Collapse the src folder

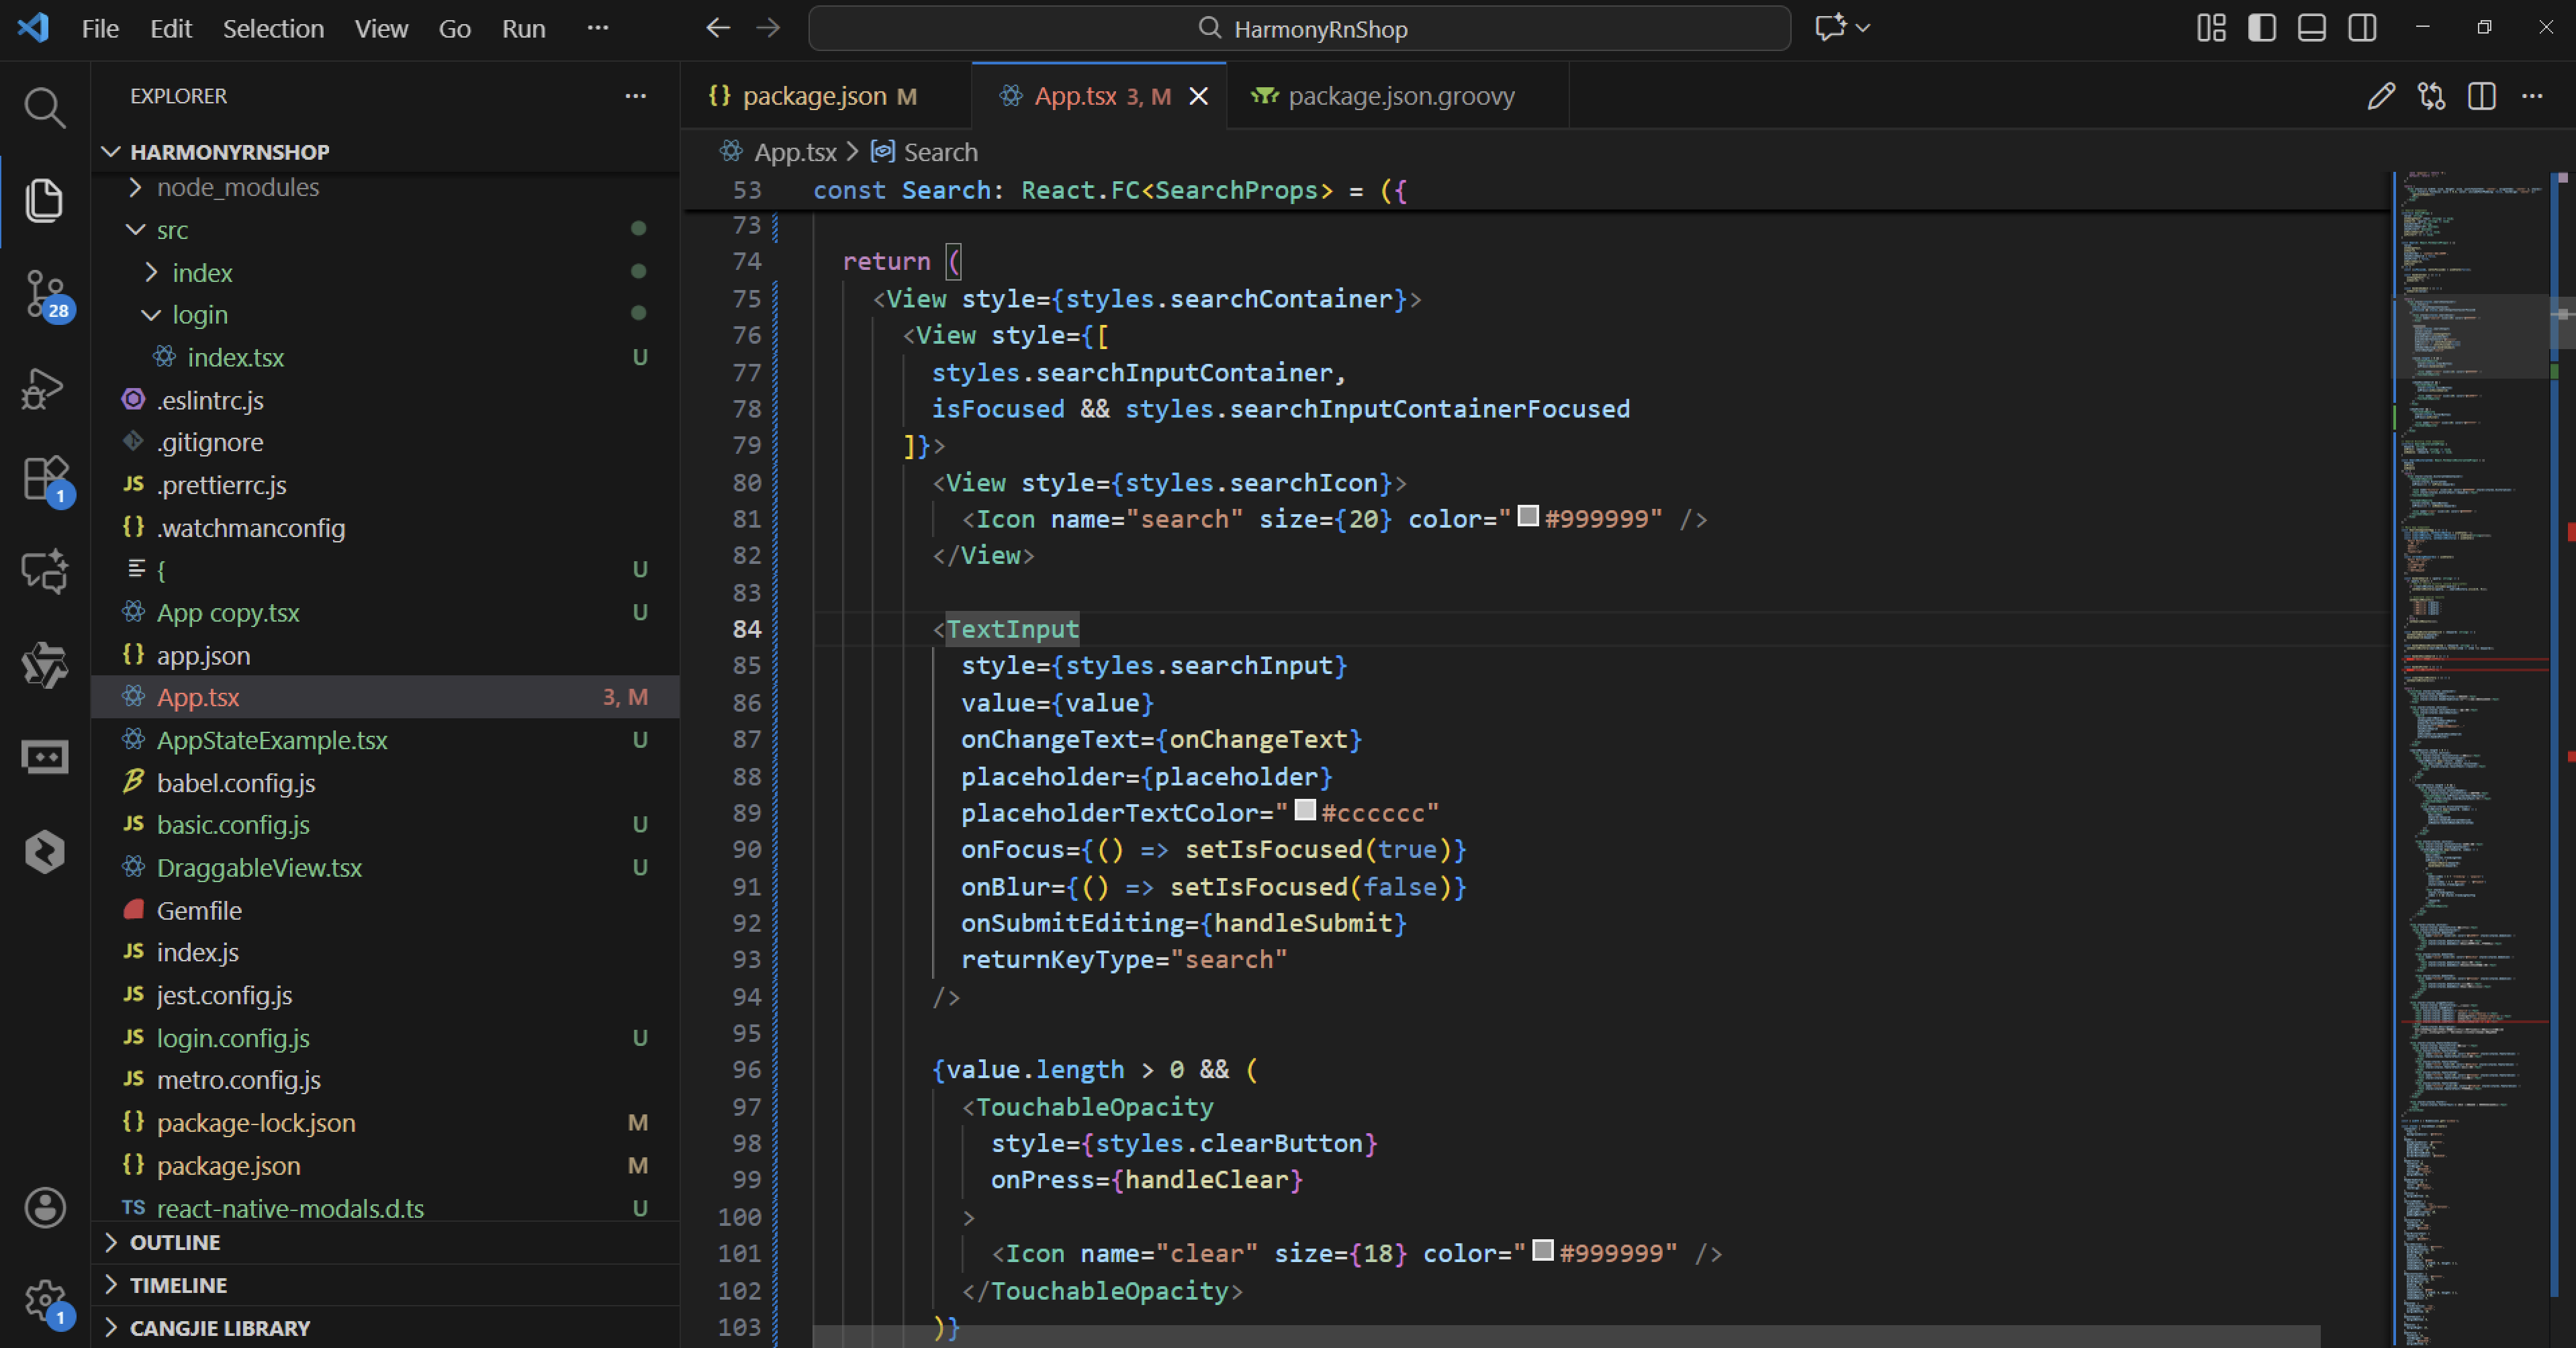135,230
